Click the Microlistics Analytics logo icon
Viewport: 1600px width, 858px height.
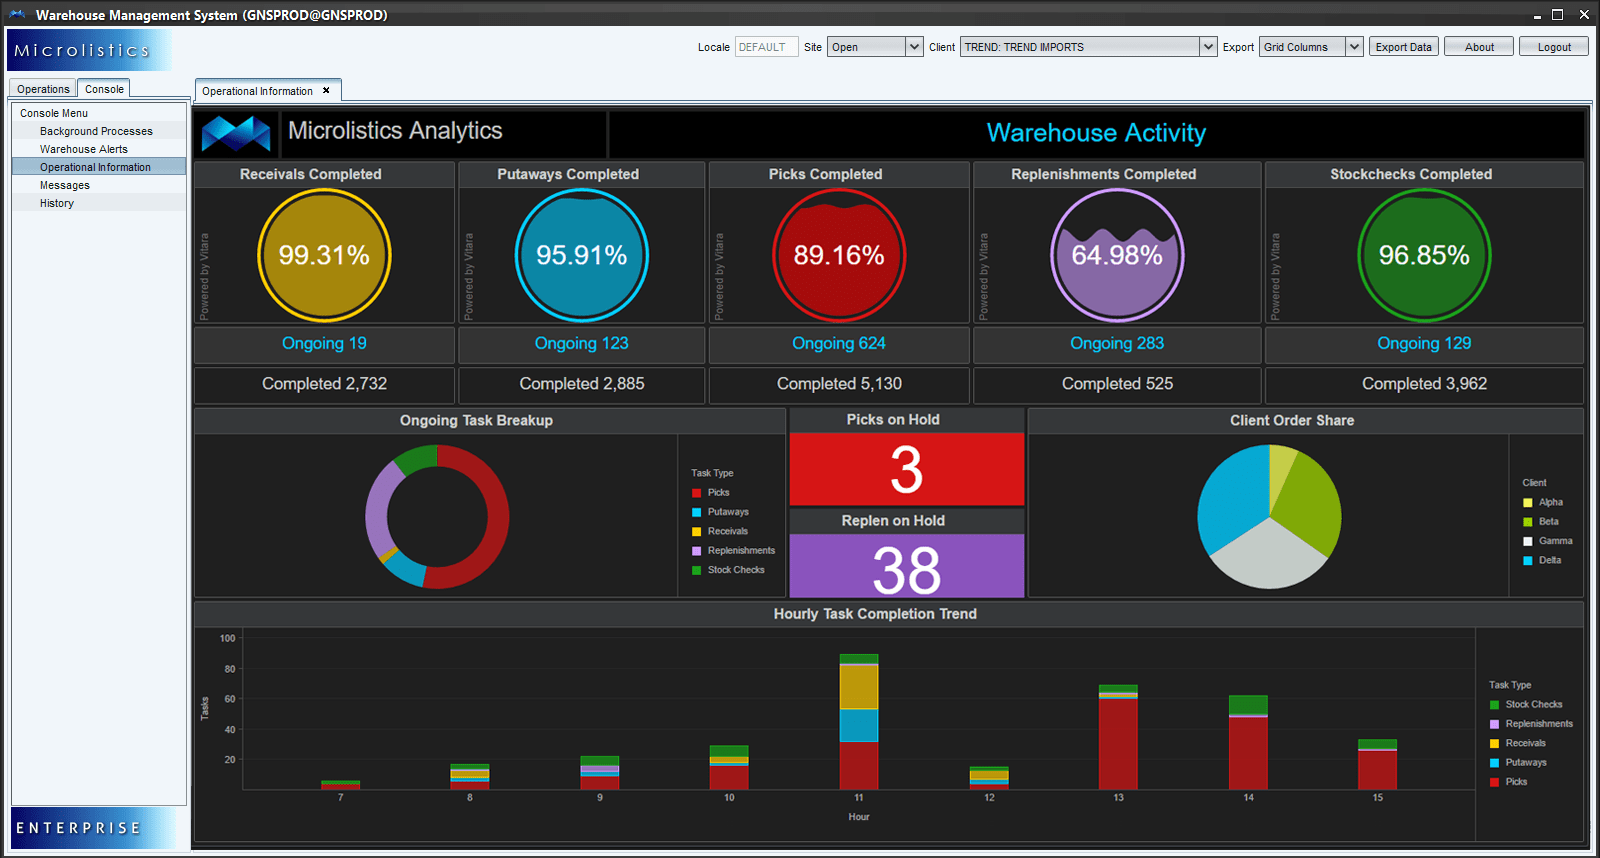tap(236, 133)
